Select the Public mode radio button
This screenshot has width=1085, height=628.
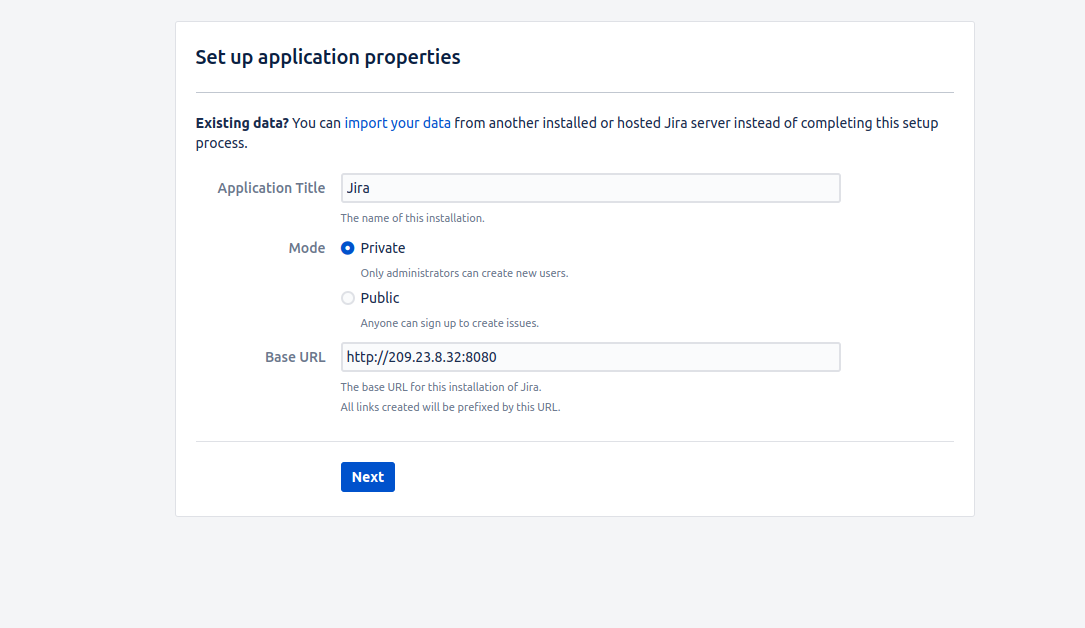pyautogui.click(x=348, y=298)
